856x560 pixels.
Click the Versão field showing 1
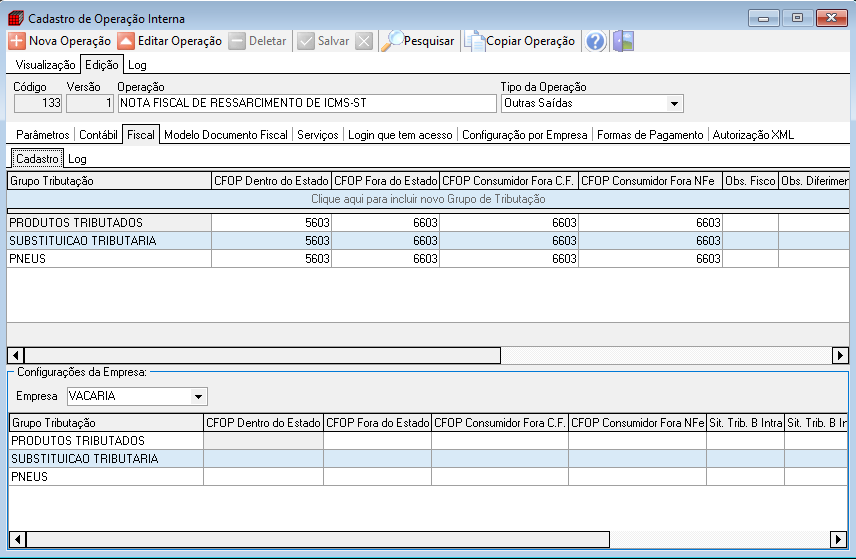coord(90,103)
